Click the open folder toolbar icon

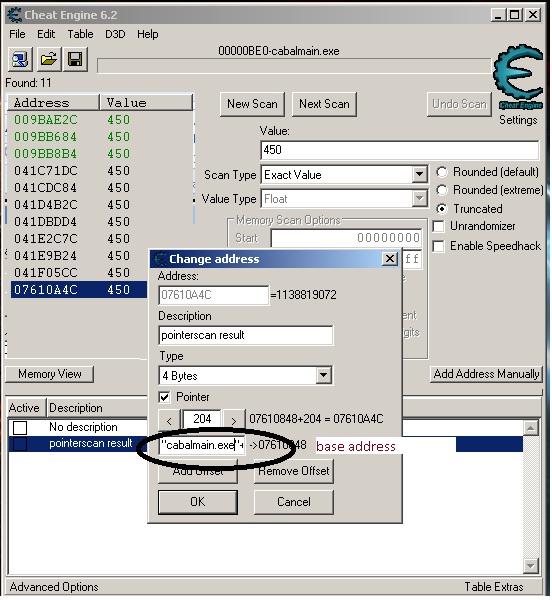[x=49, y=59]
